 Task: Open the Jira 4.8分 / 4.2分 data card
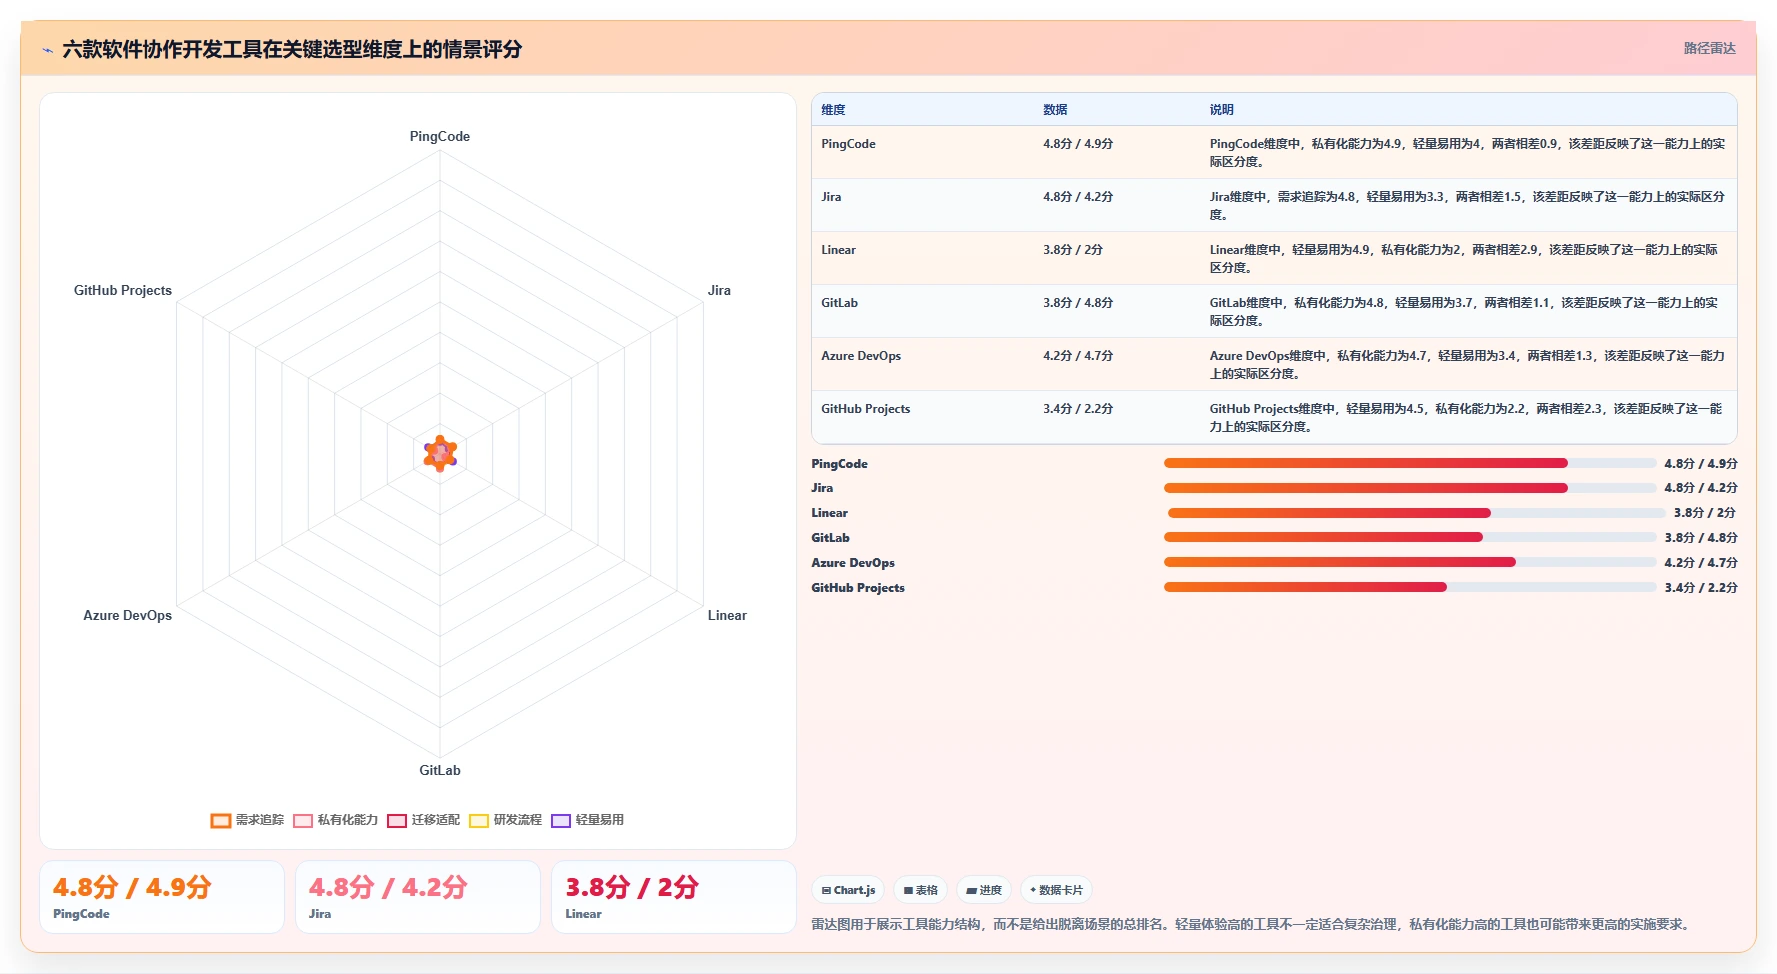(x=418, y=897)
